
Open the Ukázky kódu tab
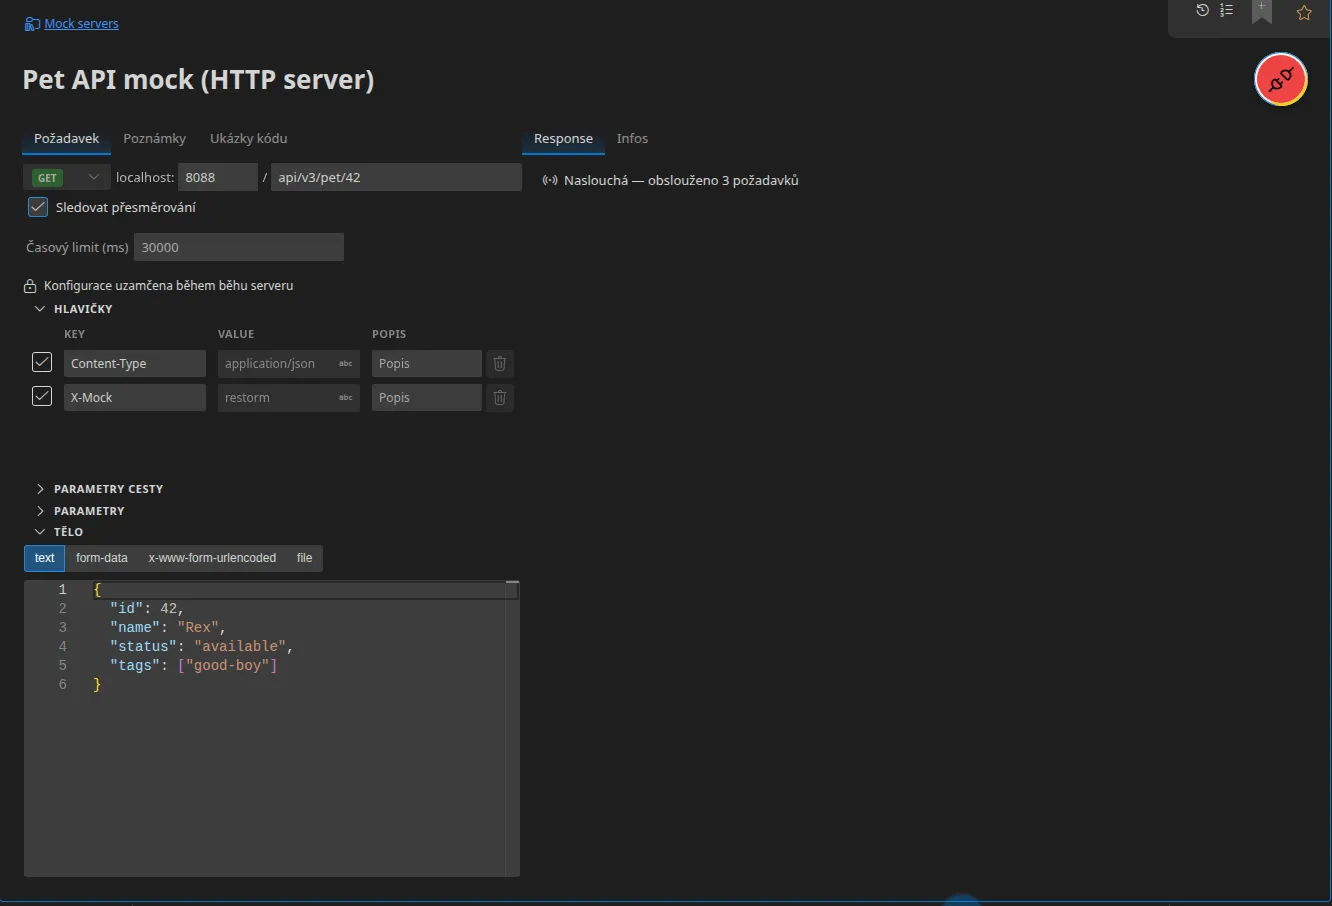tap(249, 139)
